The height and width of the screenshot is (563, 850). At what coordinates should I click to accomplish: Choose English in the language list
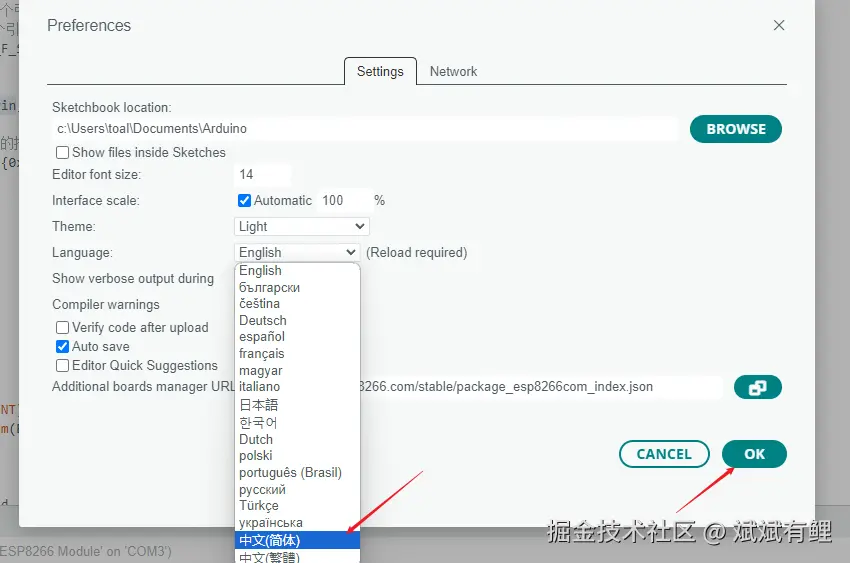298,270
